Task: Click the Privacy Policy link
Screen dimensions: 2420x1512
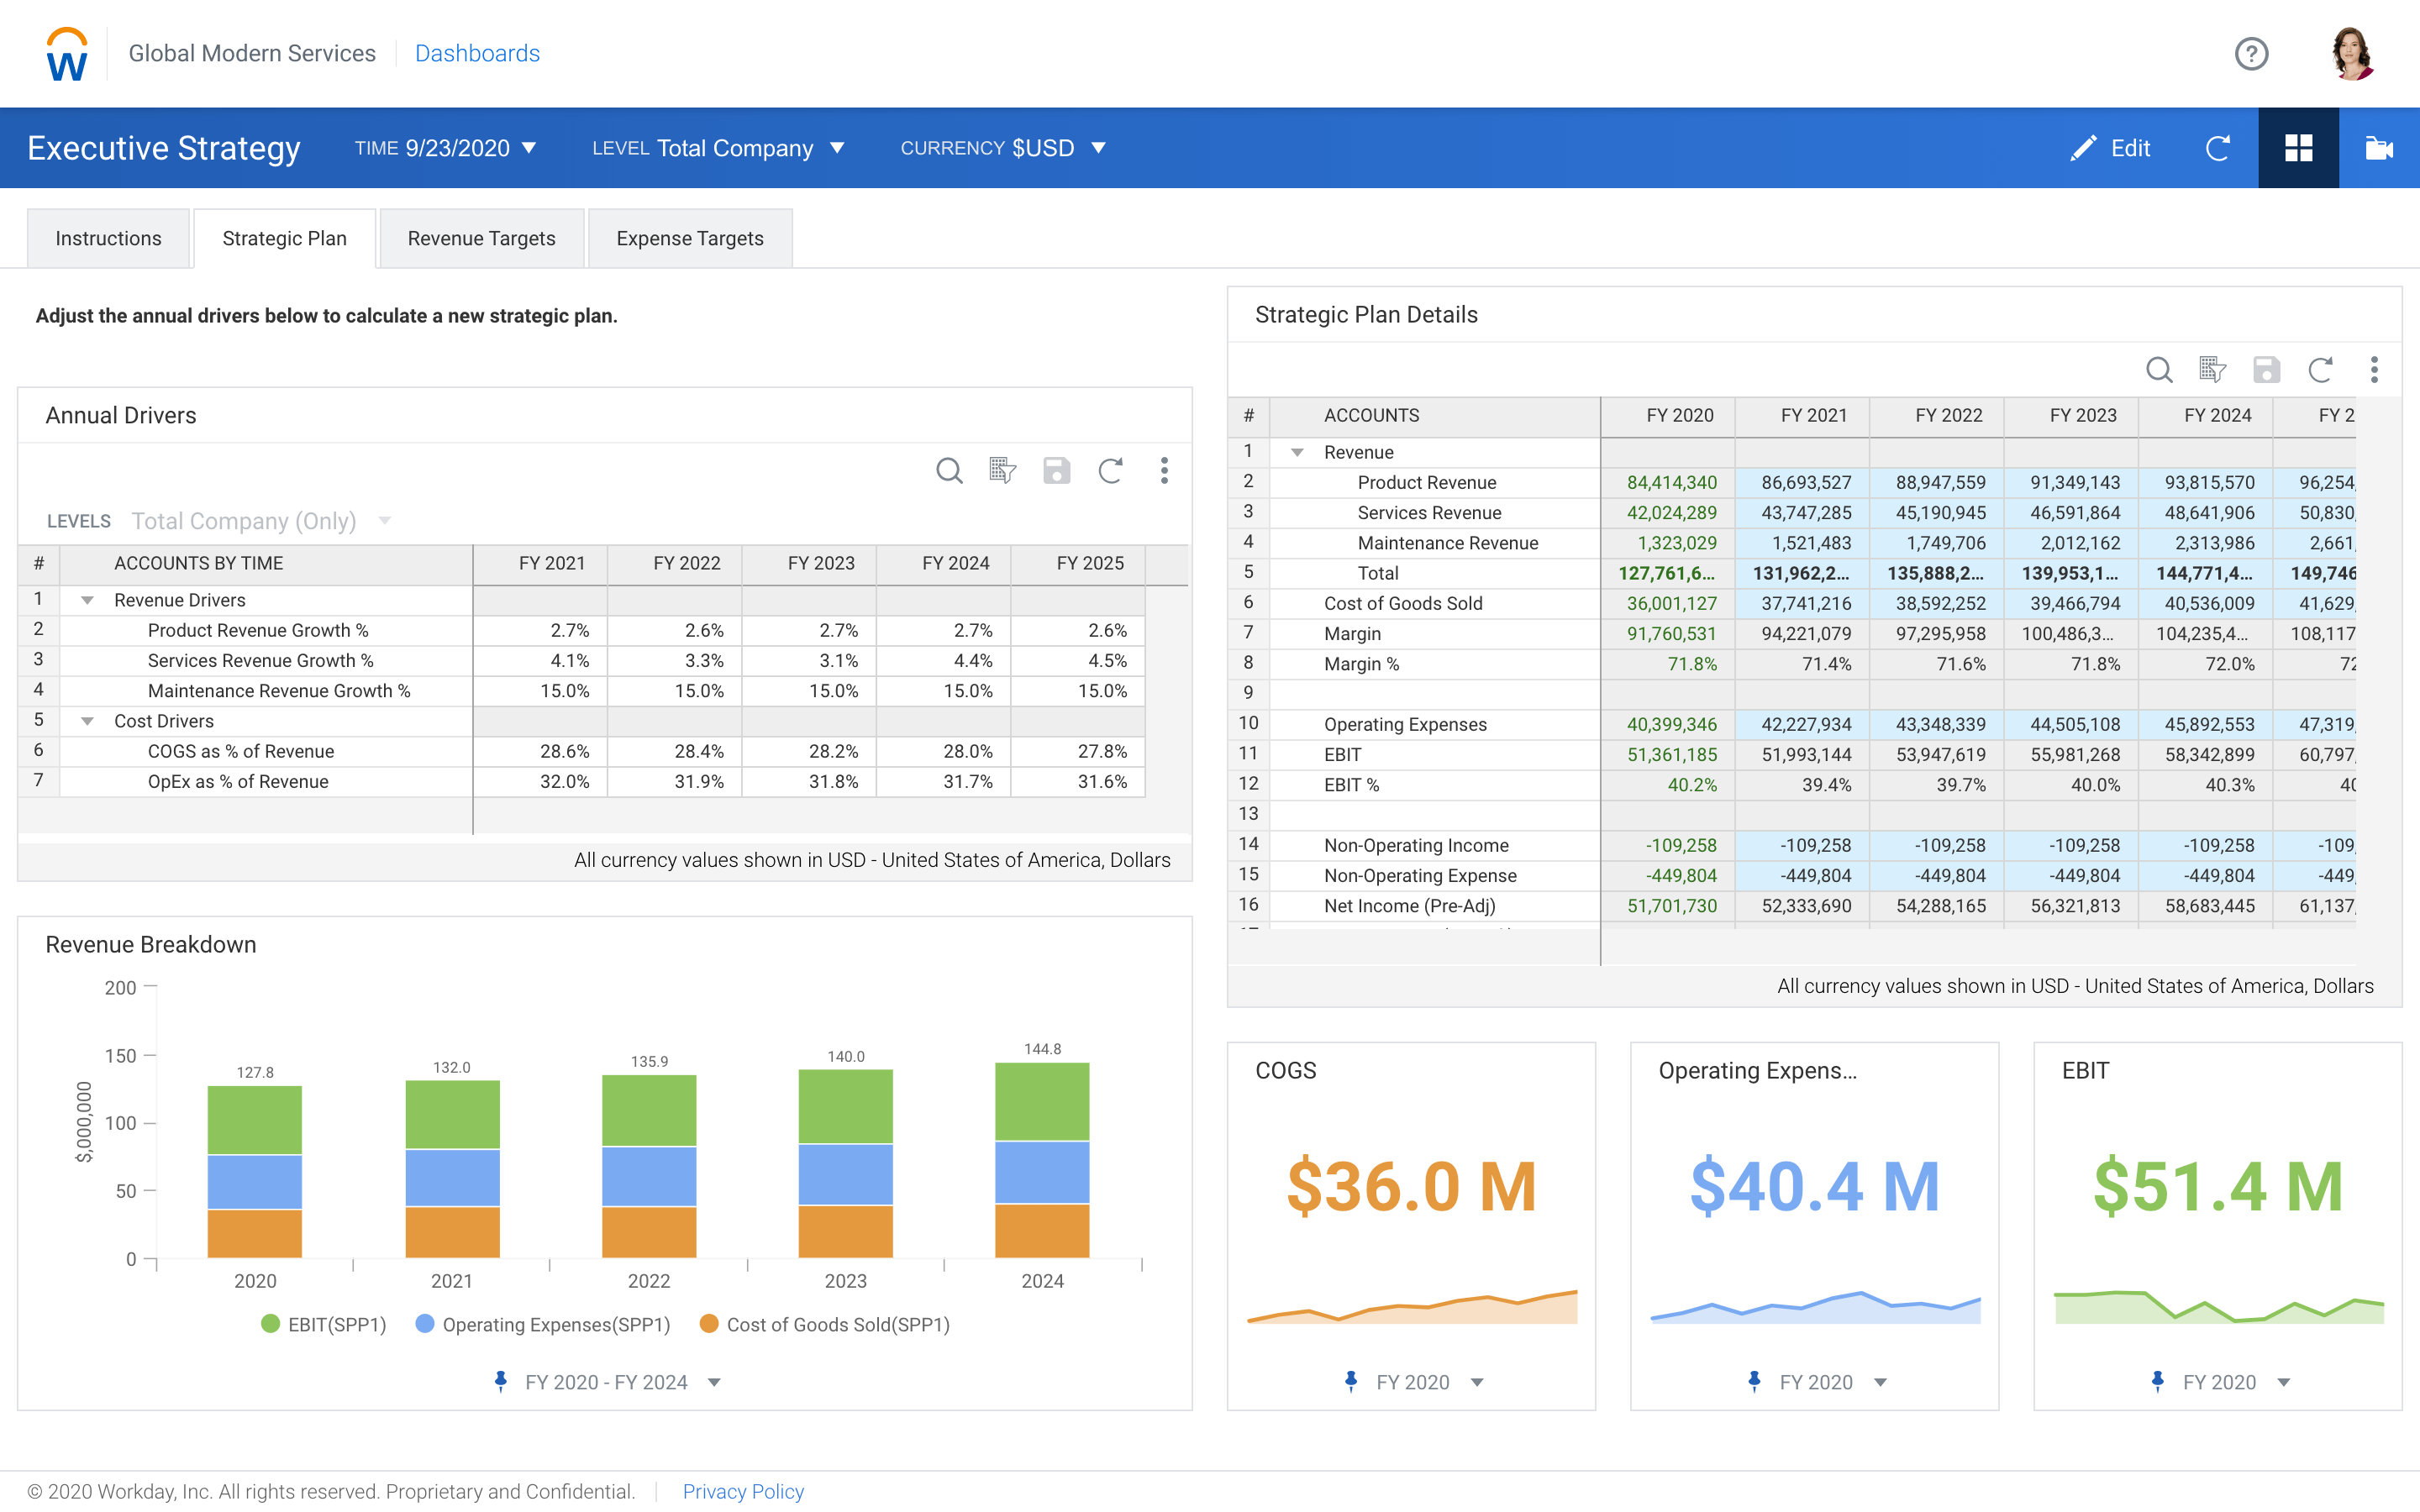Action: coord(744,1489)
